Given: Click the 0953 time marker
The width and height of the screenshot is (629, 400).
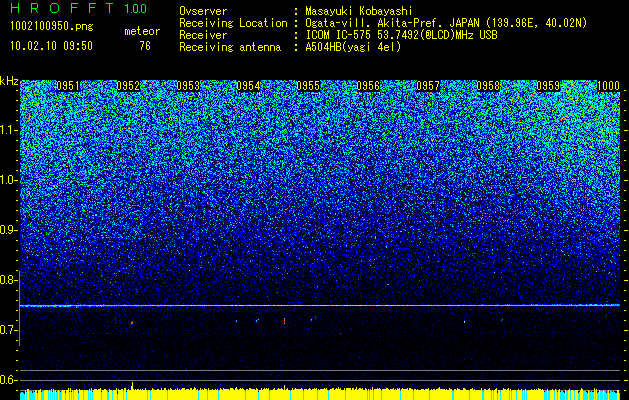Looking at the screenshot, I should [188, 86].
